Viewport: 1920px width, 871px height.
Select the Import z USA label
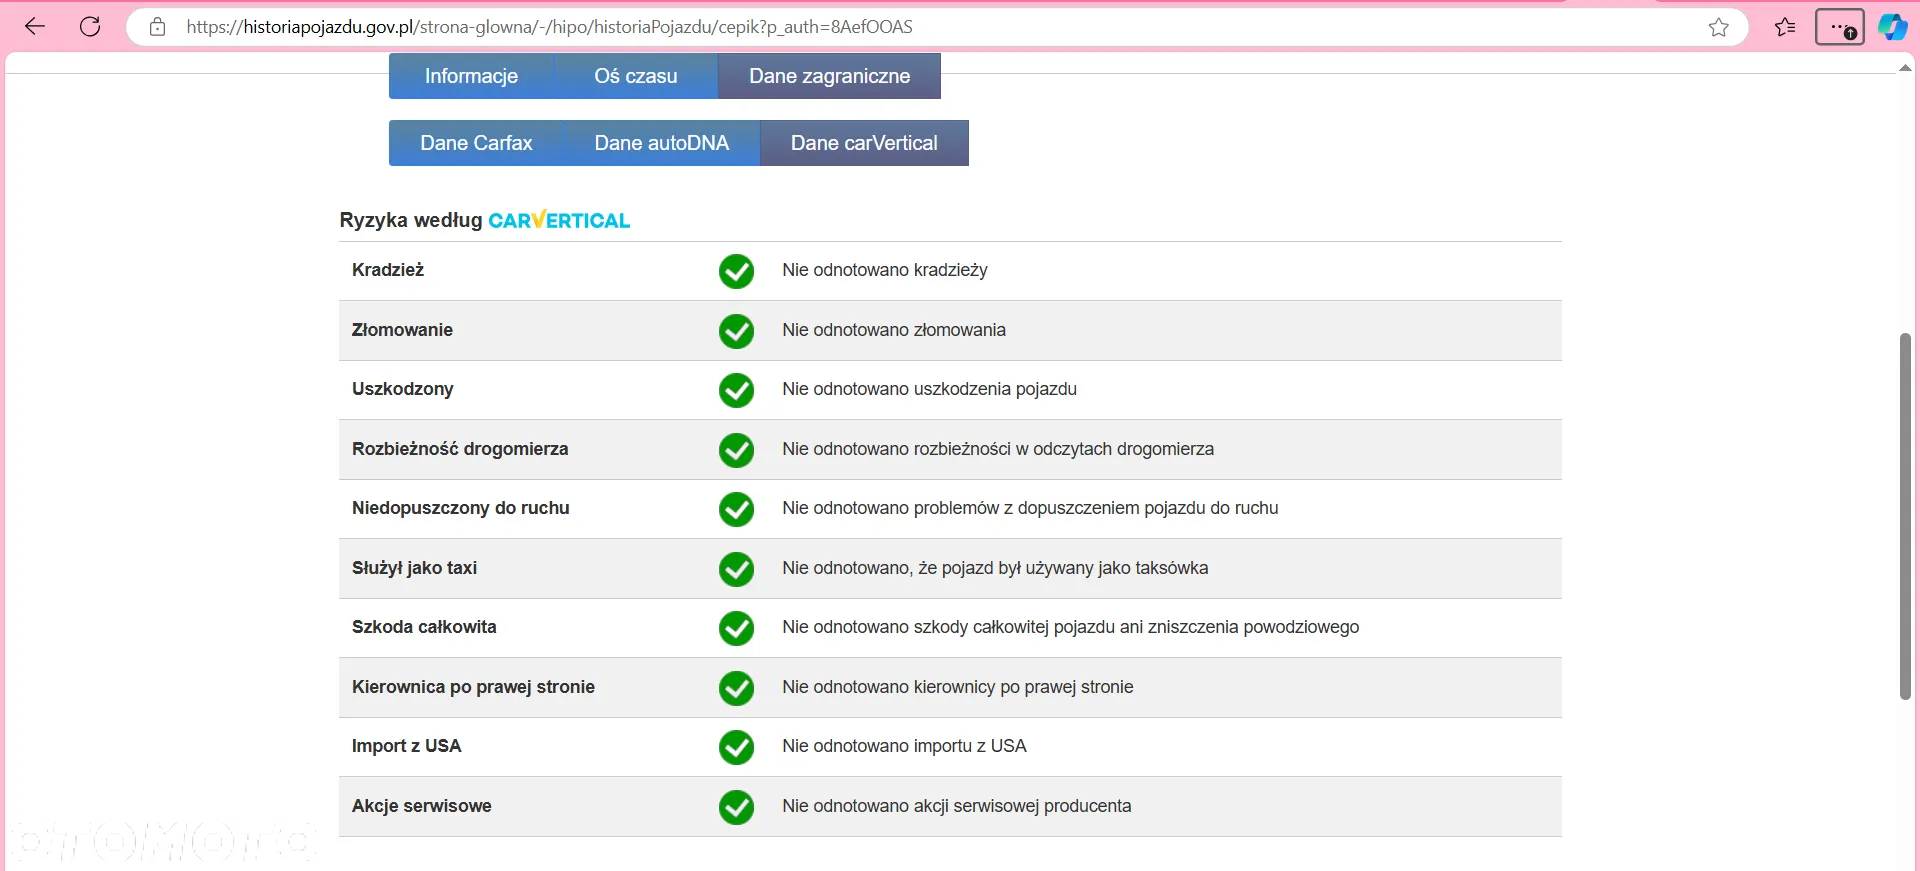click(x=406, y=746)
